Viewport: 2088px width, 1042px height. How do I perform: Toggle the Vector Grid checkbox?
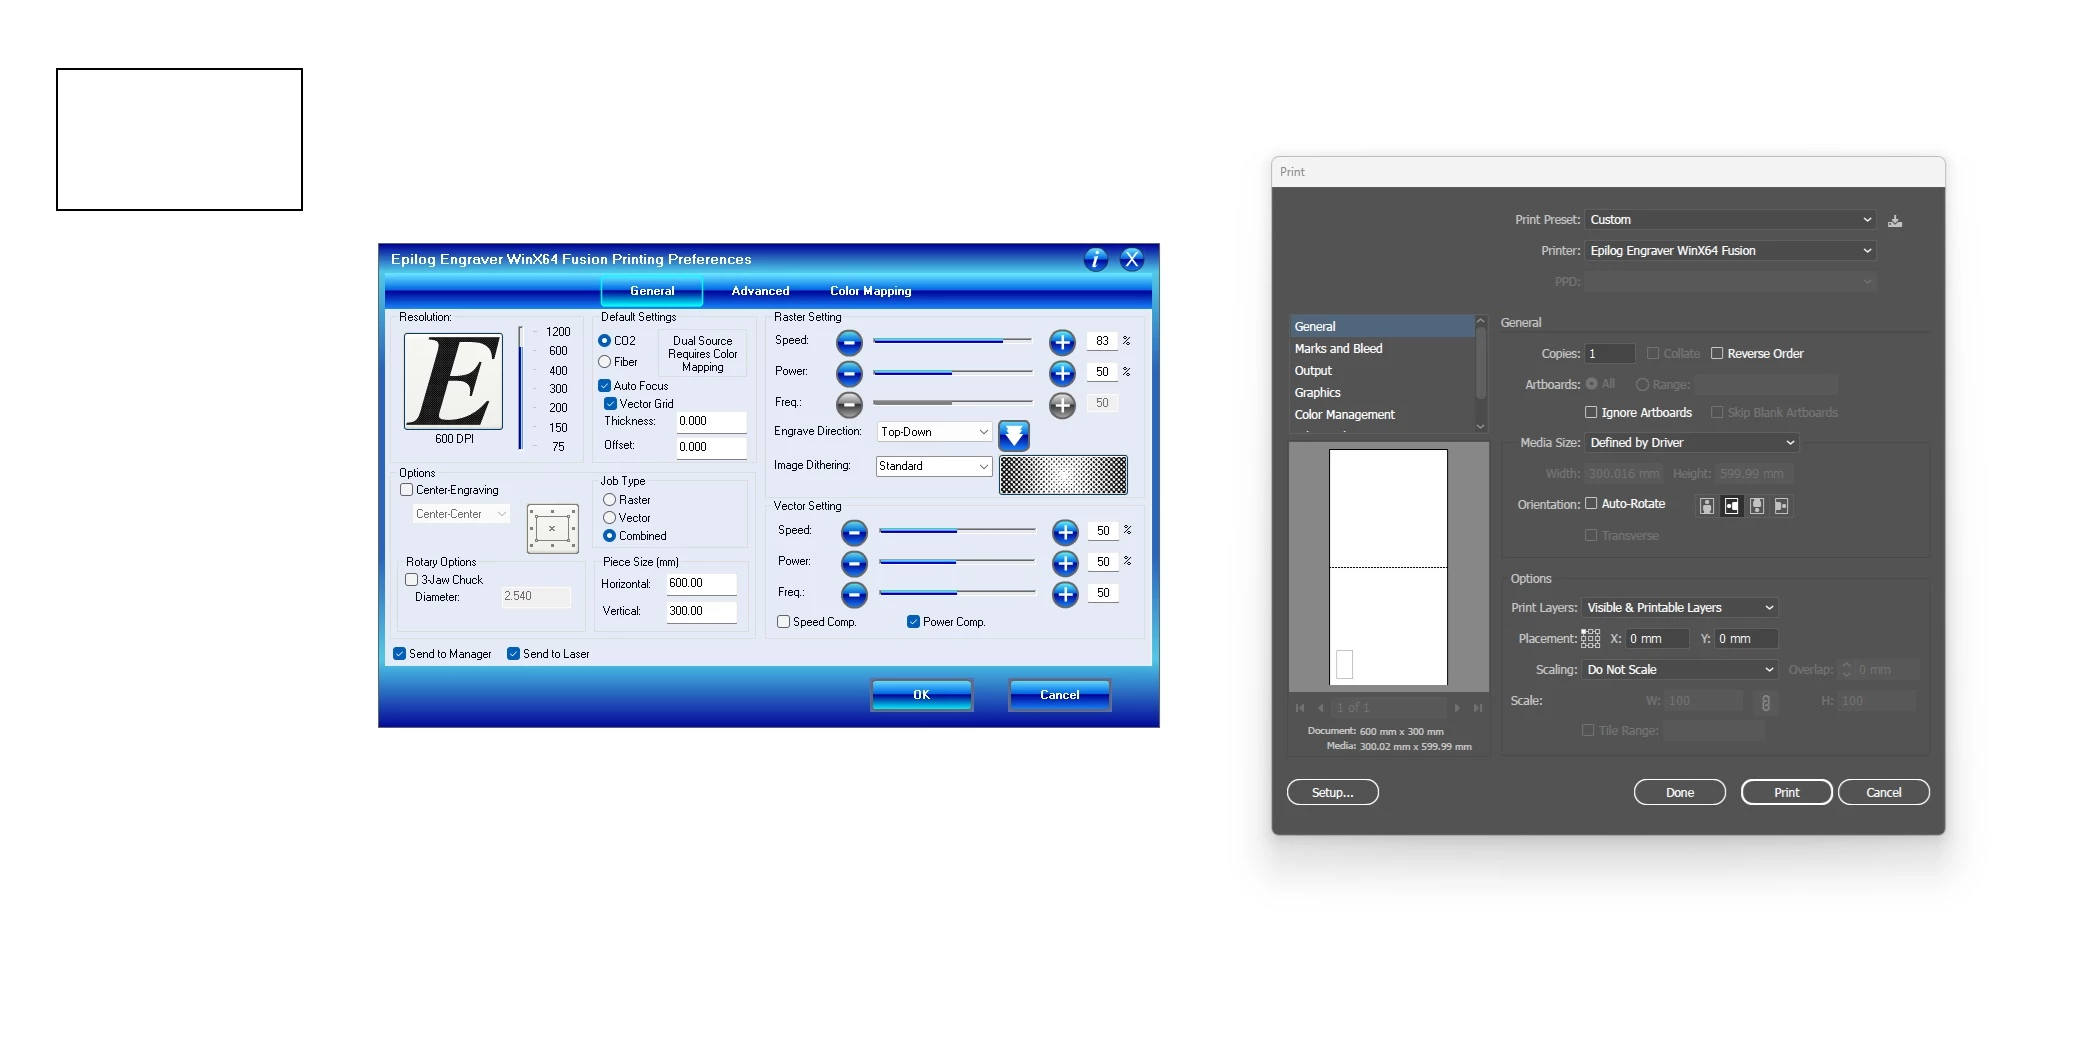point(610,404)
